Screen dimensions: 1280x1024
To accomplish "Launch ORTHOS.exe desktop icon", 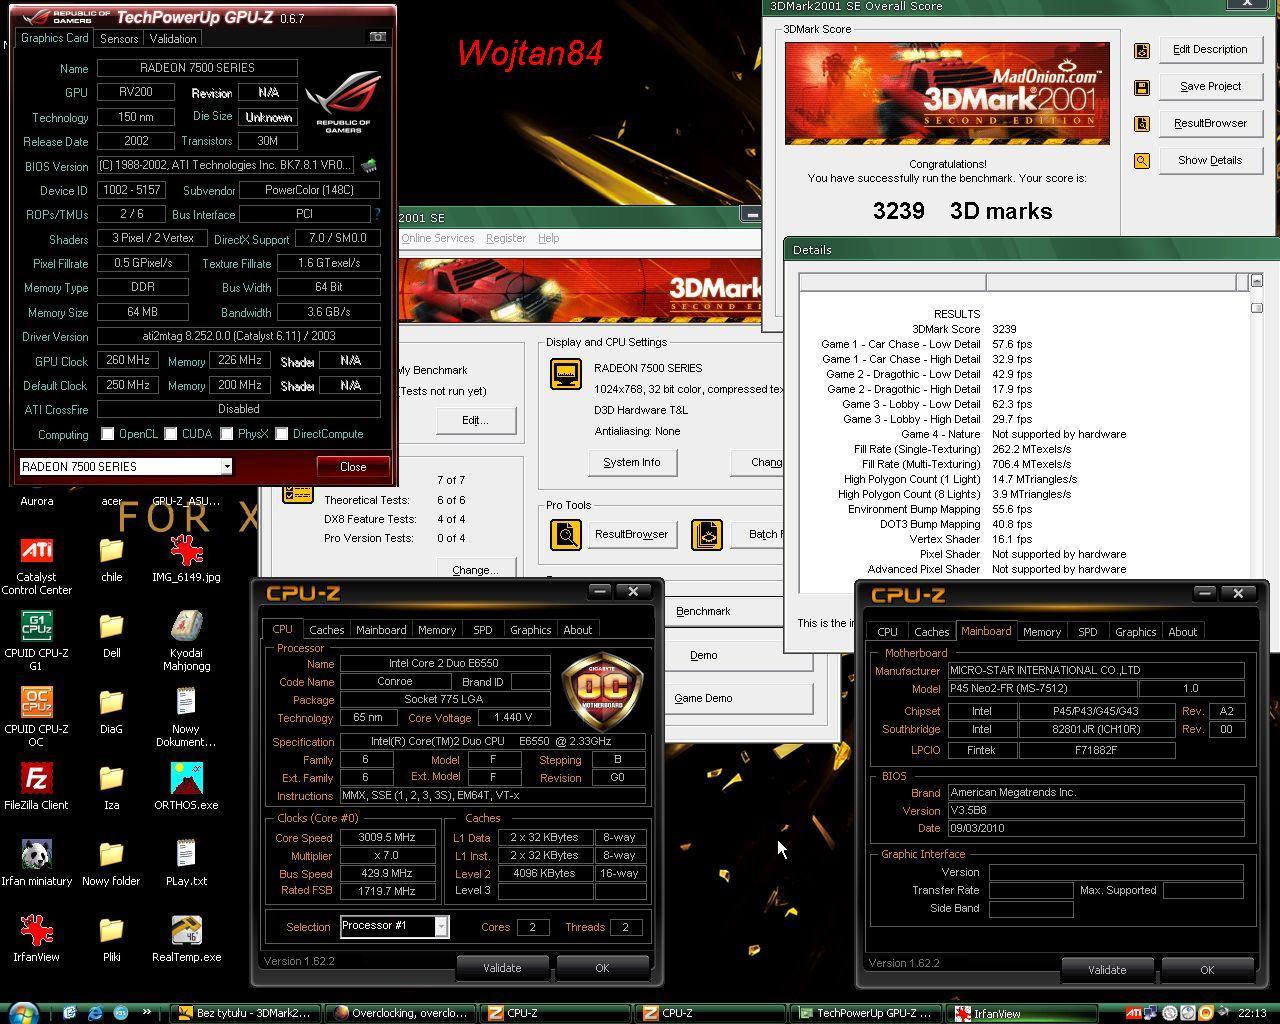I will pyautogui.click(x=186, y=787).
